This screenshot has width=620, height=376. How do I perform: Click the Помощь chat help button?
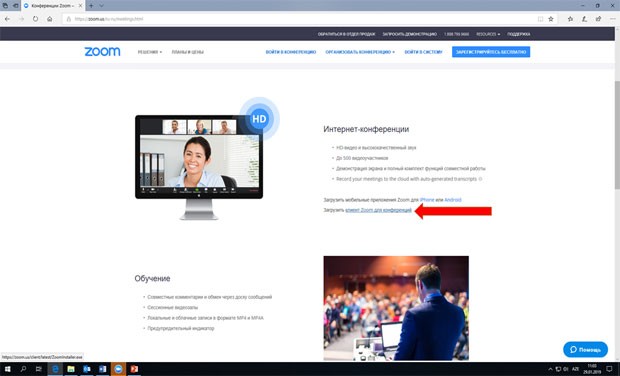(585, 350)
